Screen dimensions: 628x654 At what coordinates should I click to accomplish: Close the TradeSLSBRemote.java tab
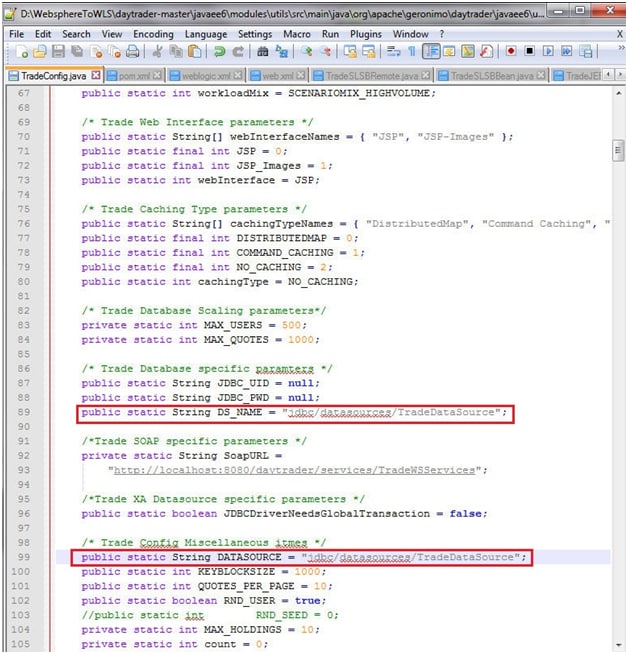point(426,75)
